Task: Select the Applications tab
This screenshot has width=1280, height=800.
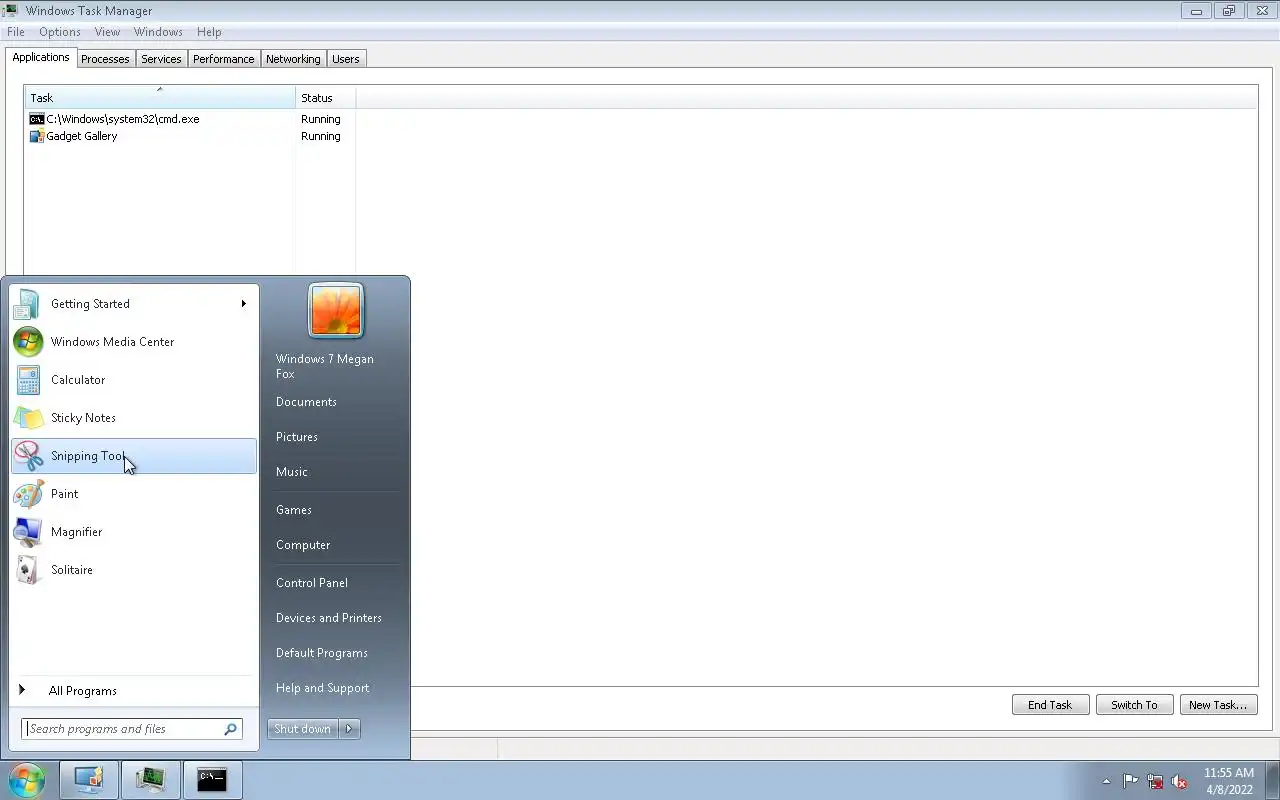Action: 41,57
